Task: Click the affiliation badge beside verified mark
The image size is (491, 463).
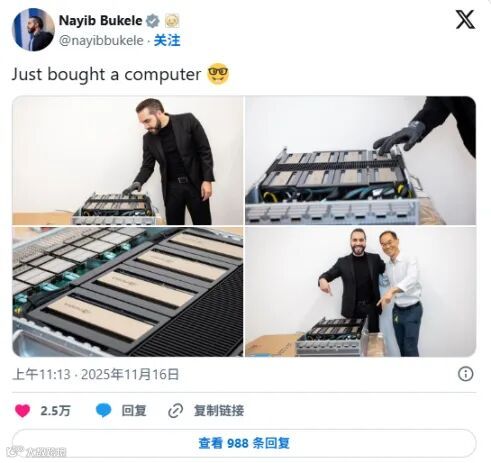Action: (172, 21)
